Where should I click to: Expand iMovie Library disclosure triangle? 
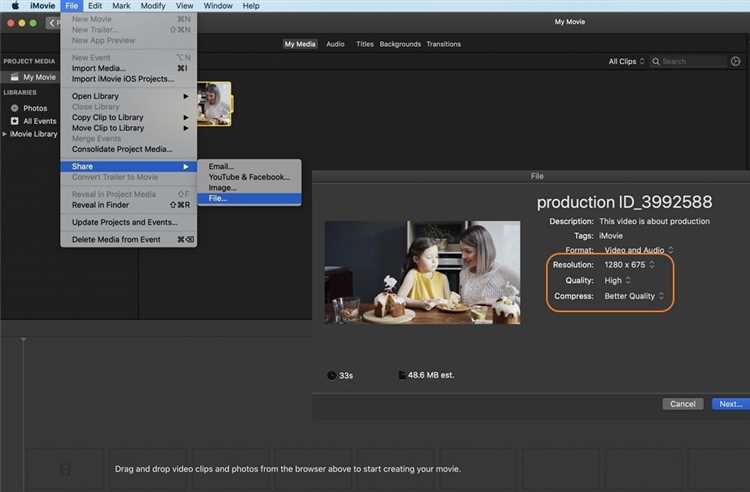click(x=5, y=134)
